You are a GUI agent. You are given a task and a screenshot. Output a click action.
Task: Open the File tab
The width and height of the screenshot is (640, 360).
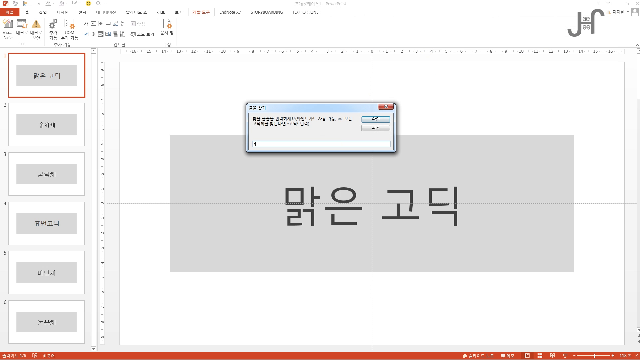click(x=9, y=12)
